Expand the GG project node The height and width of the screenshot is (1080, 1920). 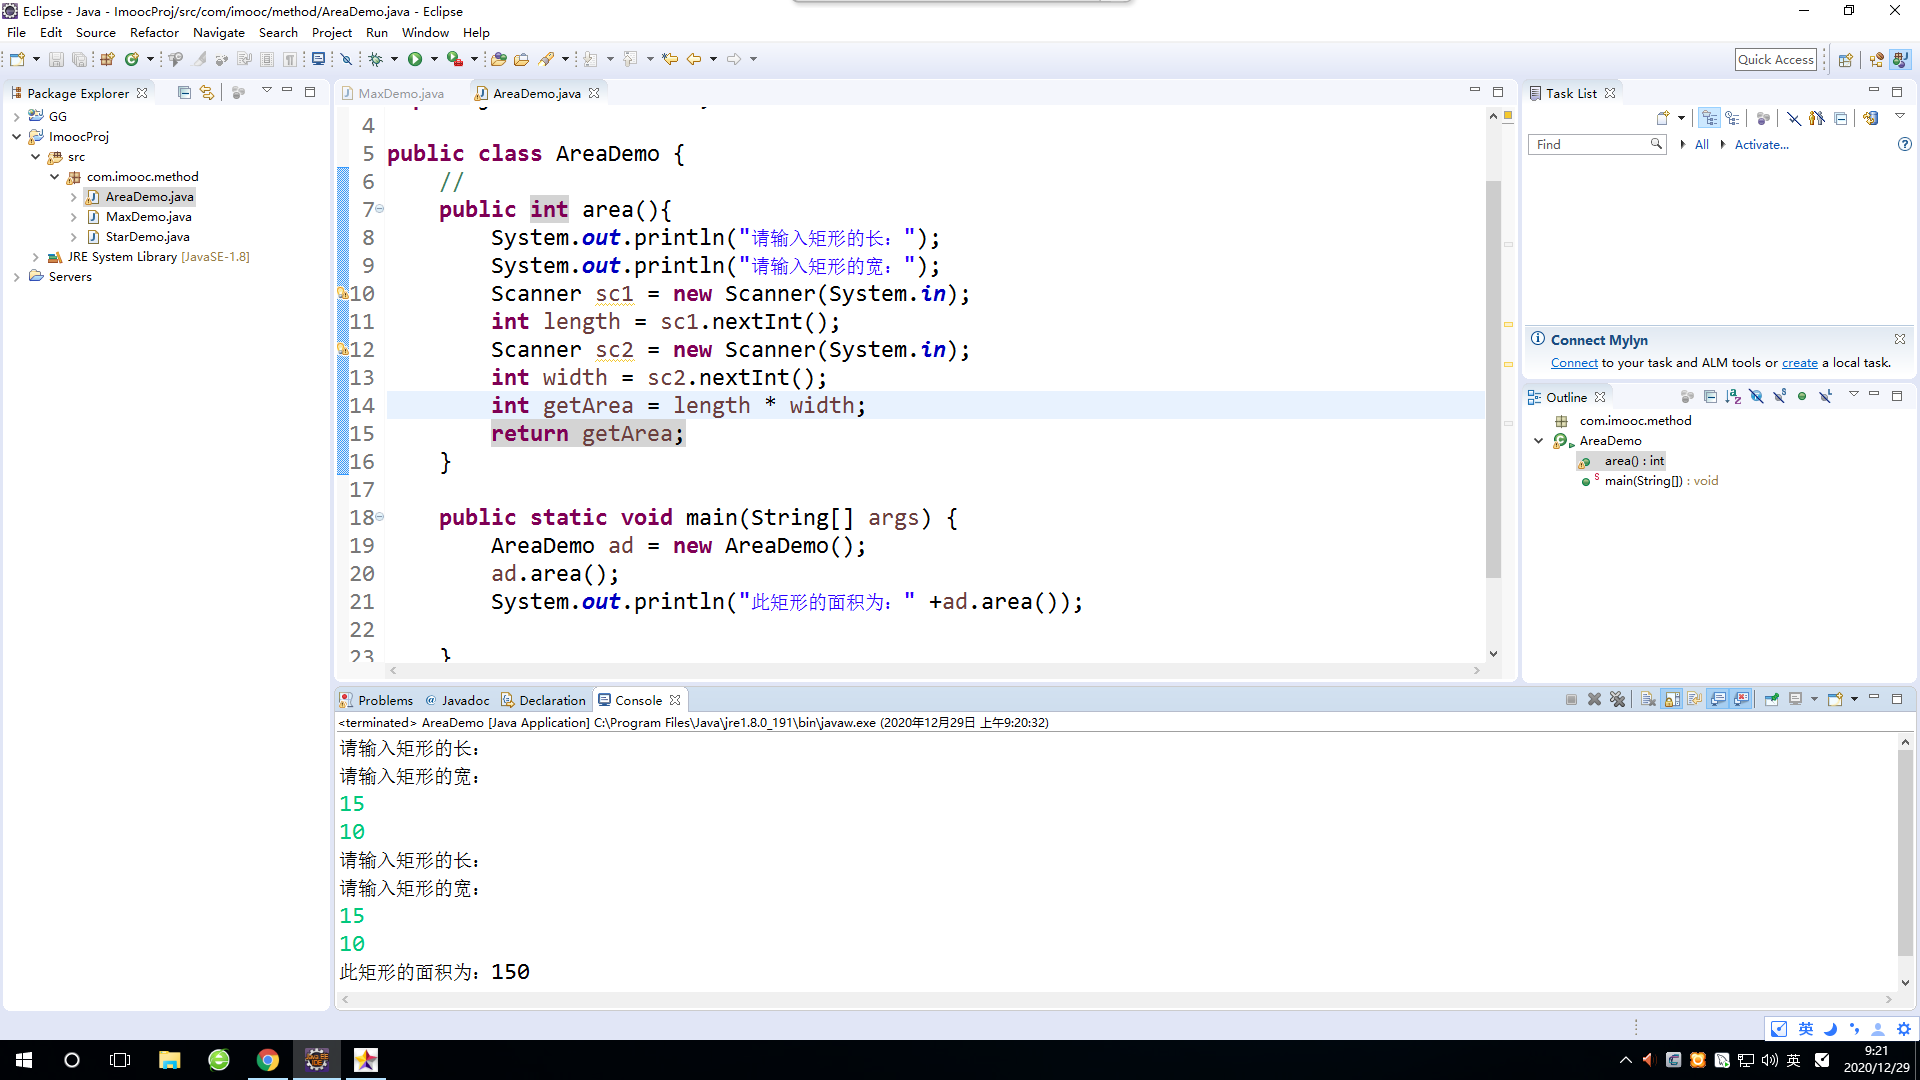click(16, 117)
